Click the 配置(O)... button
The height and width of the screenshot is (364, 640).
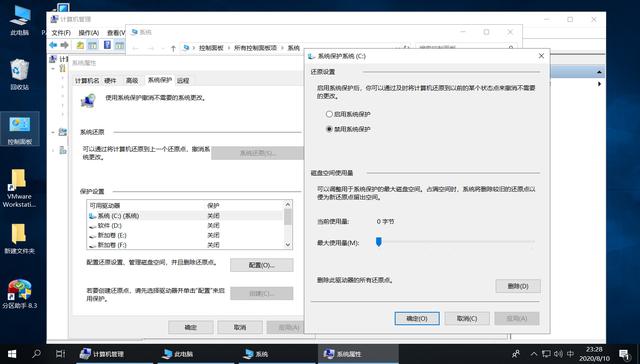[x=262, y=265]
